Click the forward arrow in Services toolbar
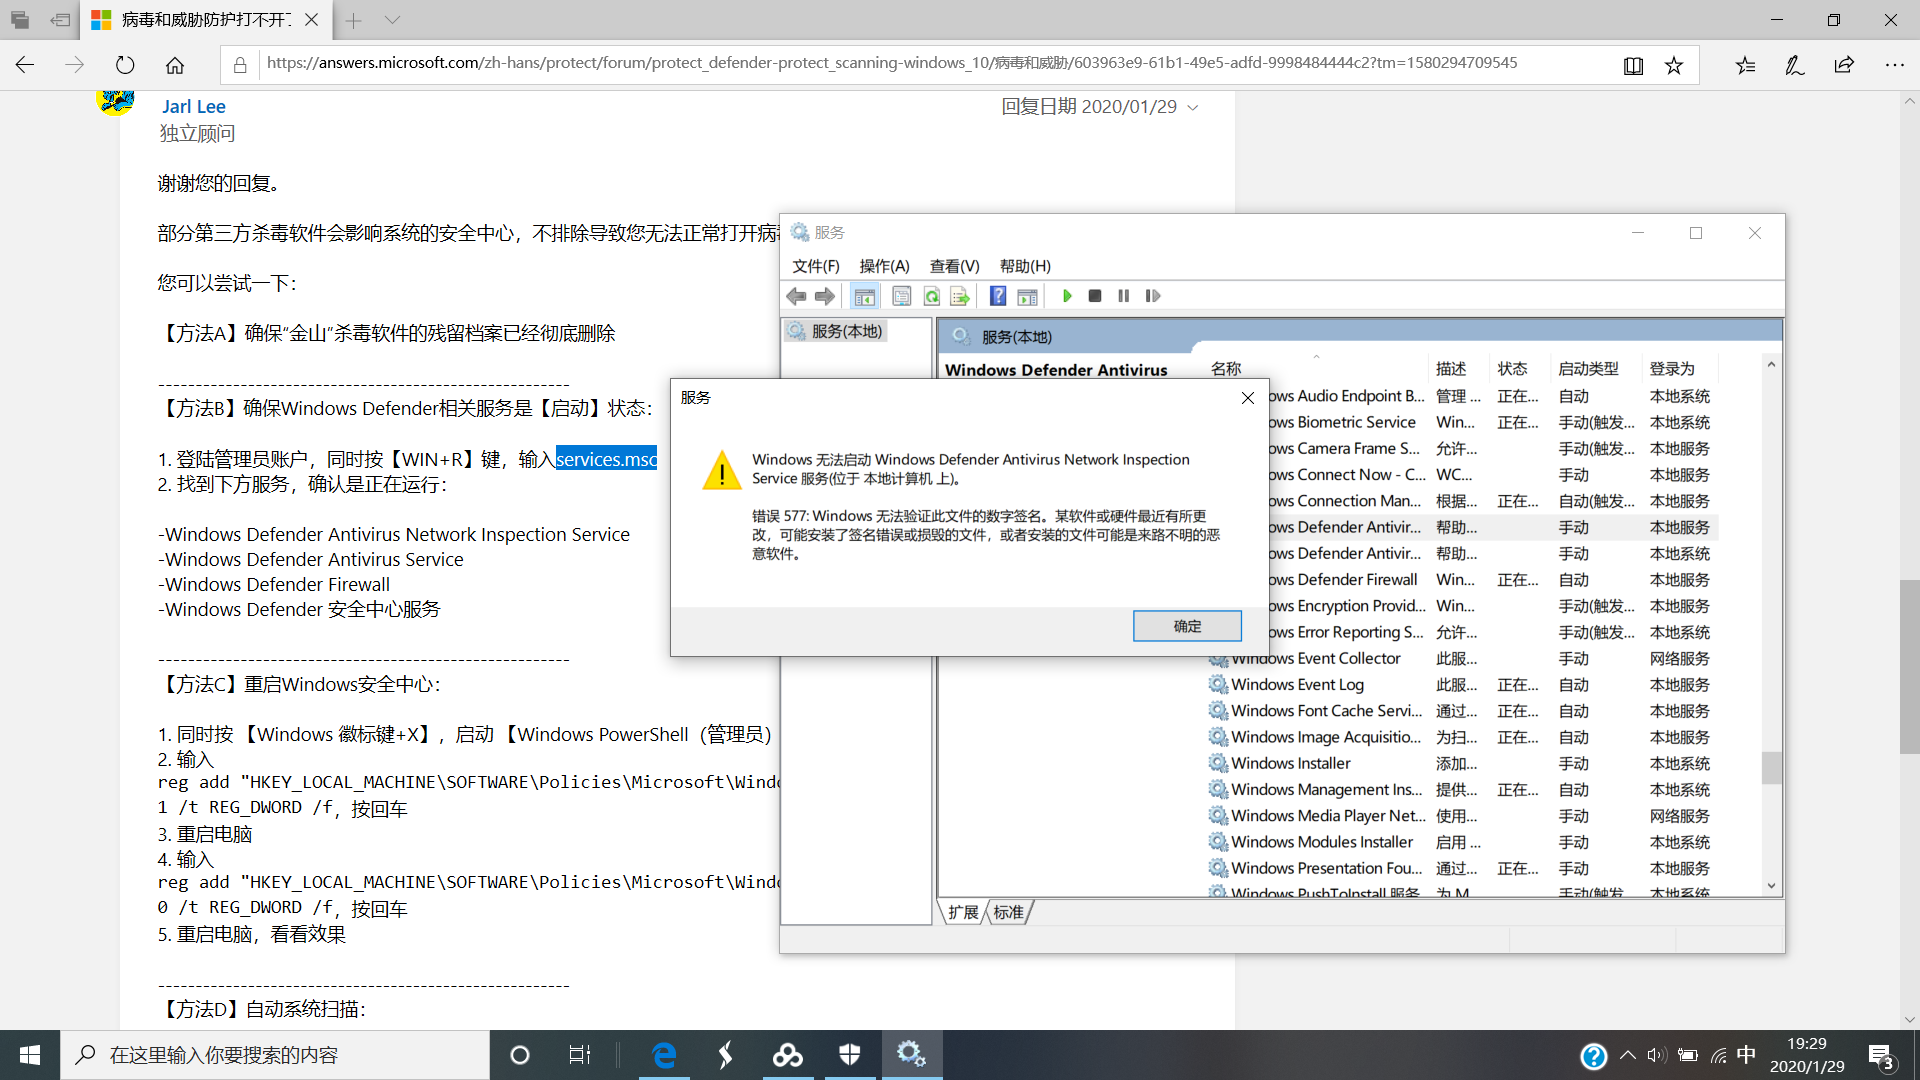Screen dimensions: 1920x1080 [825, 296]
